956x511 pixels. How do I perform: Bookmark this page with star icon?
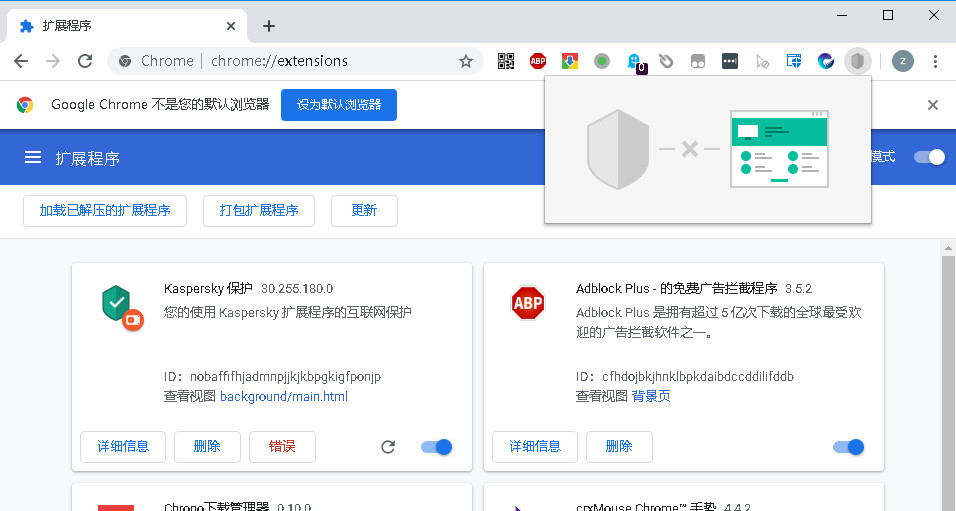coord(466,61)
